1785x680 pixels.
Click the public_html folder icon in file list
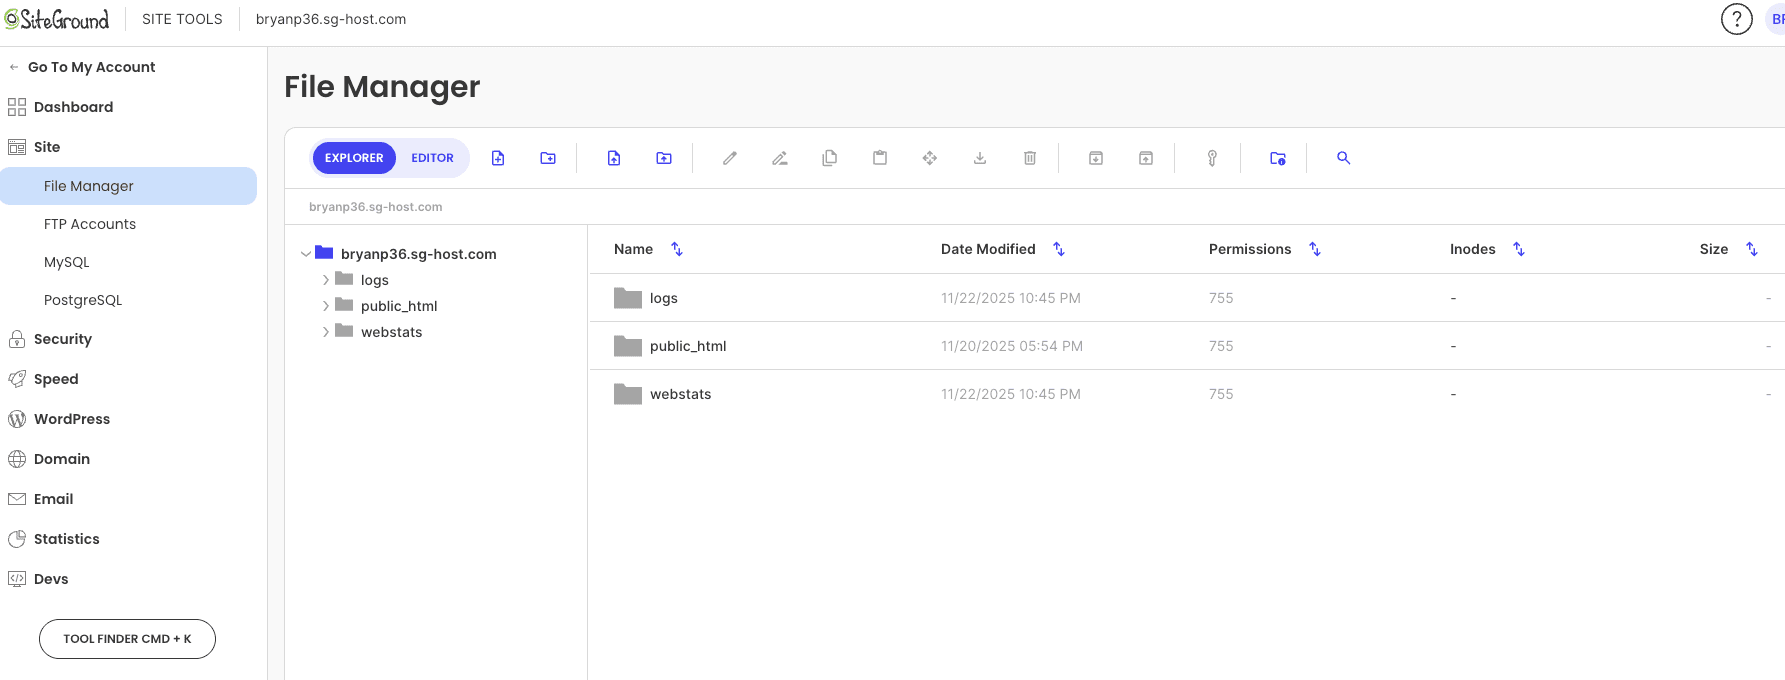click(628, 346)
